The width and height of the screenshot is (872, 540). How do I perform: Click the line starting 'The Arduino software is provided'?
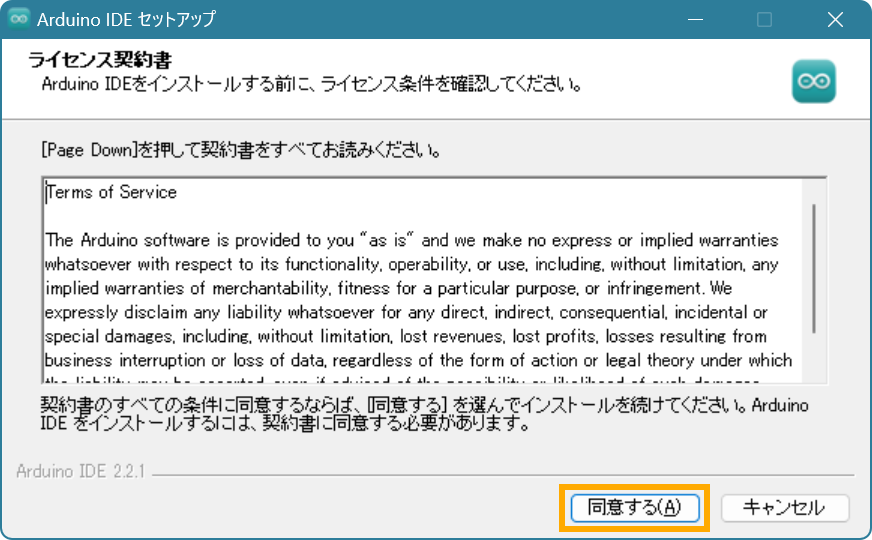click(x=412, y=240)
